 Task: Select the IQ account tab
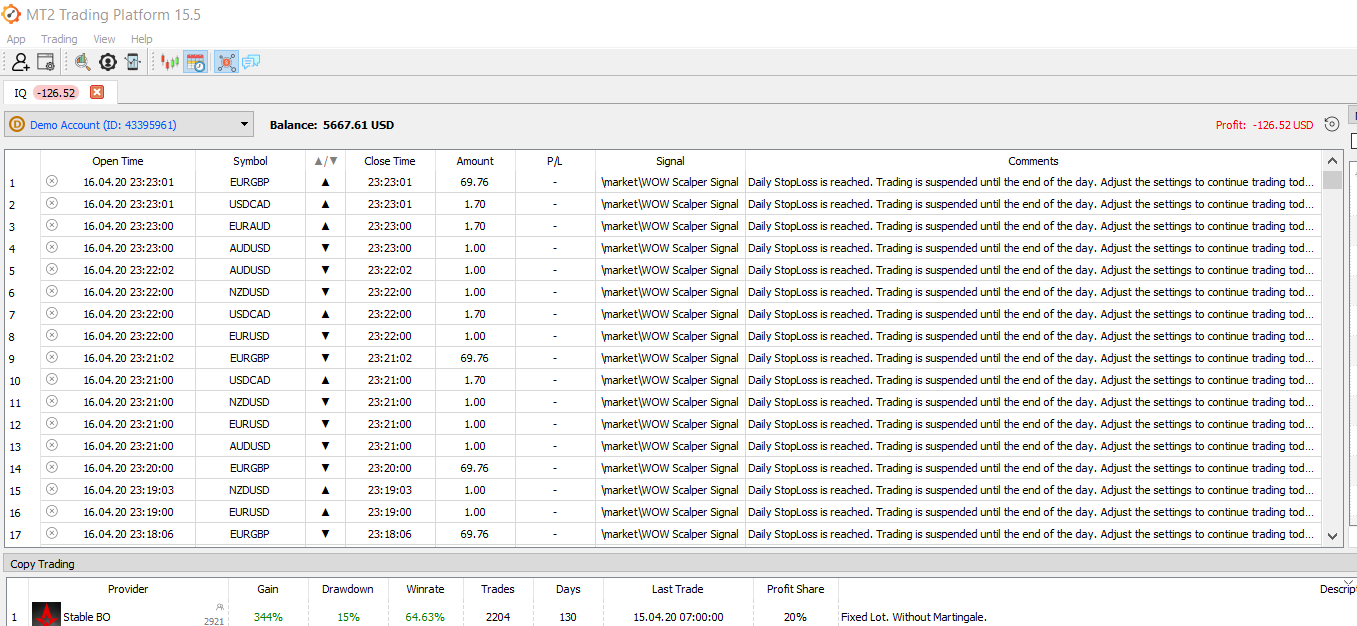59,92
